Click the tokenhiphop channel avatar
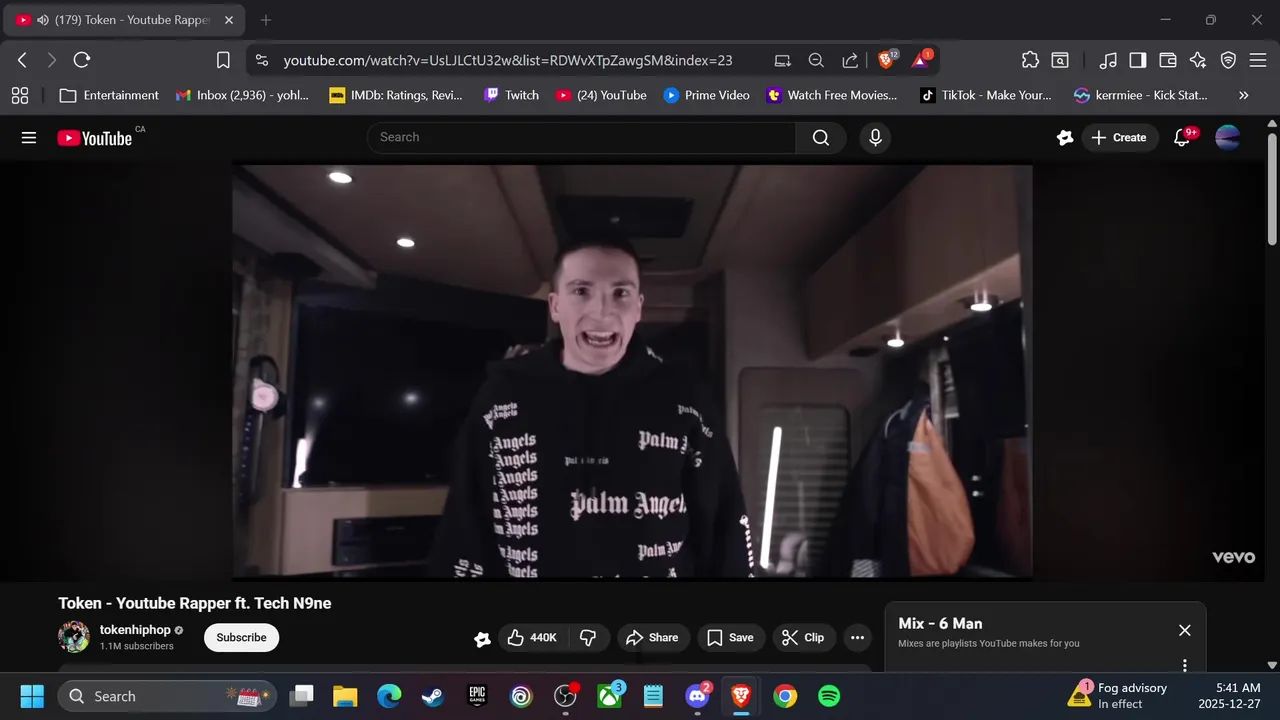The image size is (1280, 720). pyautogui.click(x=74, y=637)
